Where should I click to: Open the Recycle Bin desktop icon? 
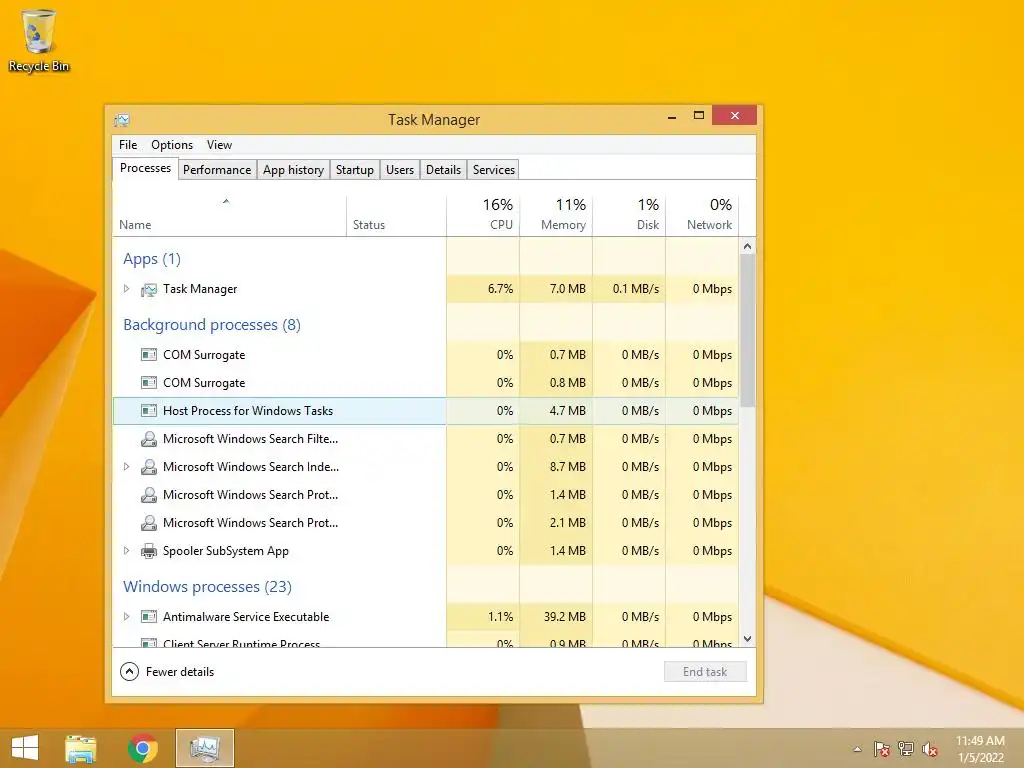[39, 40]
